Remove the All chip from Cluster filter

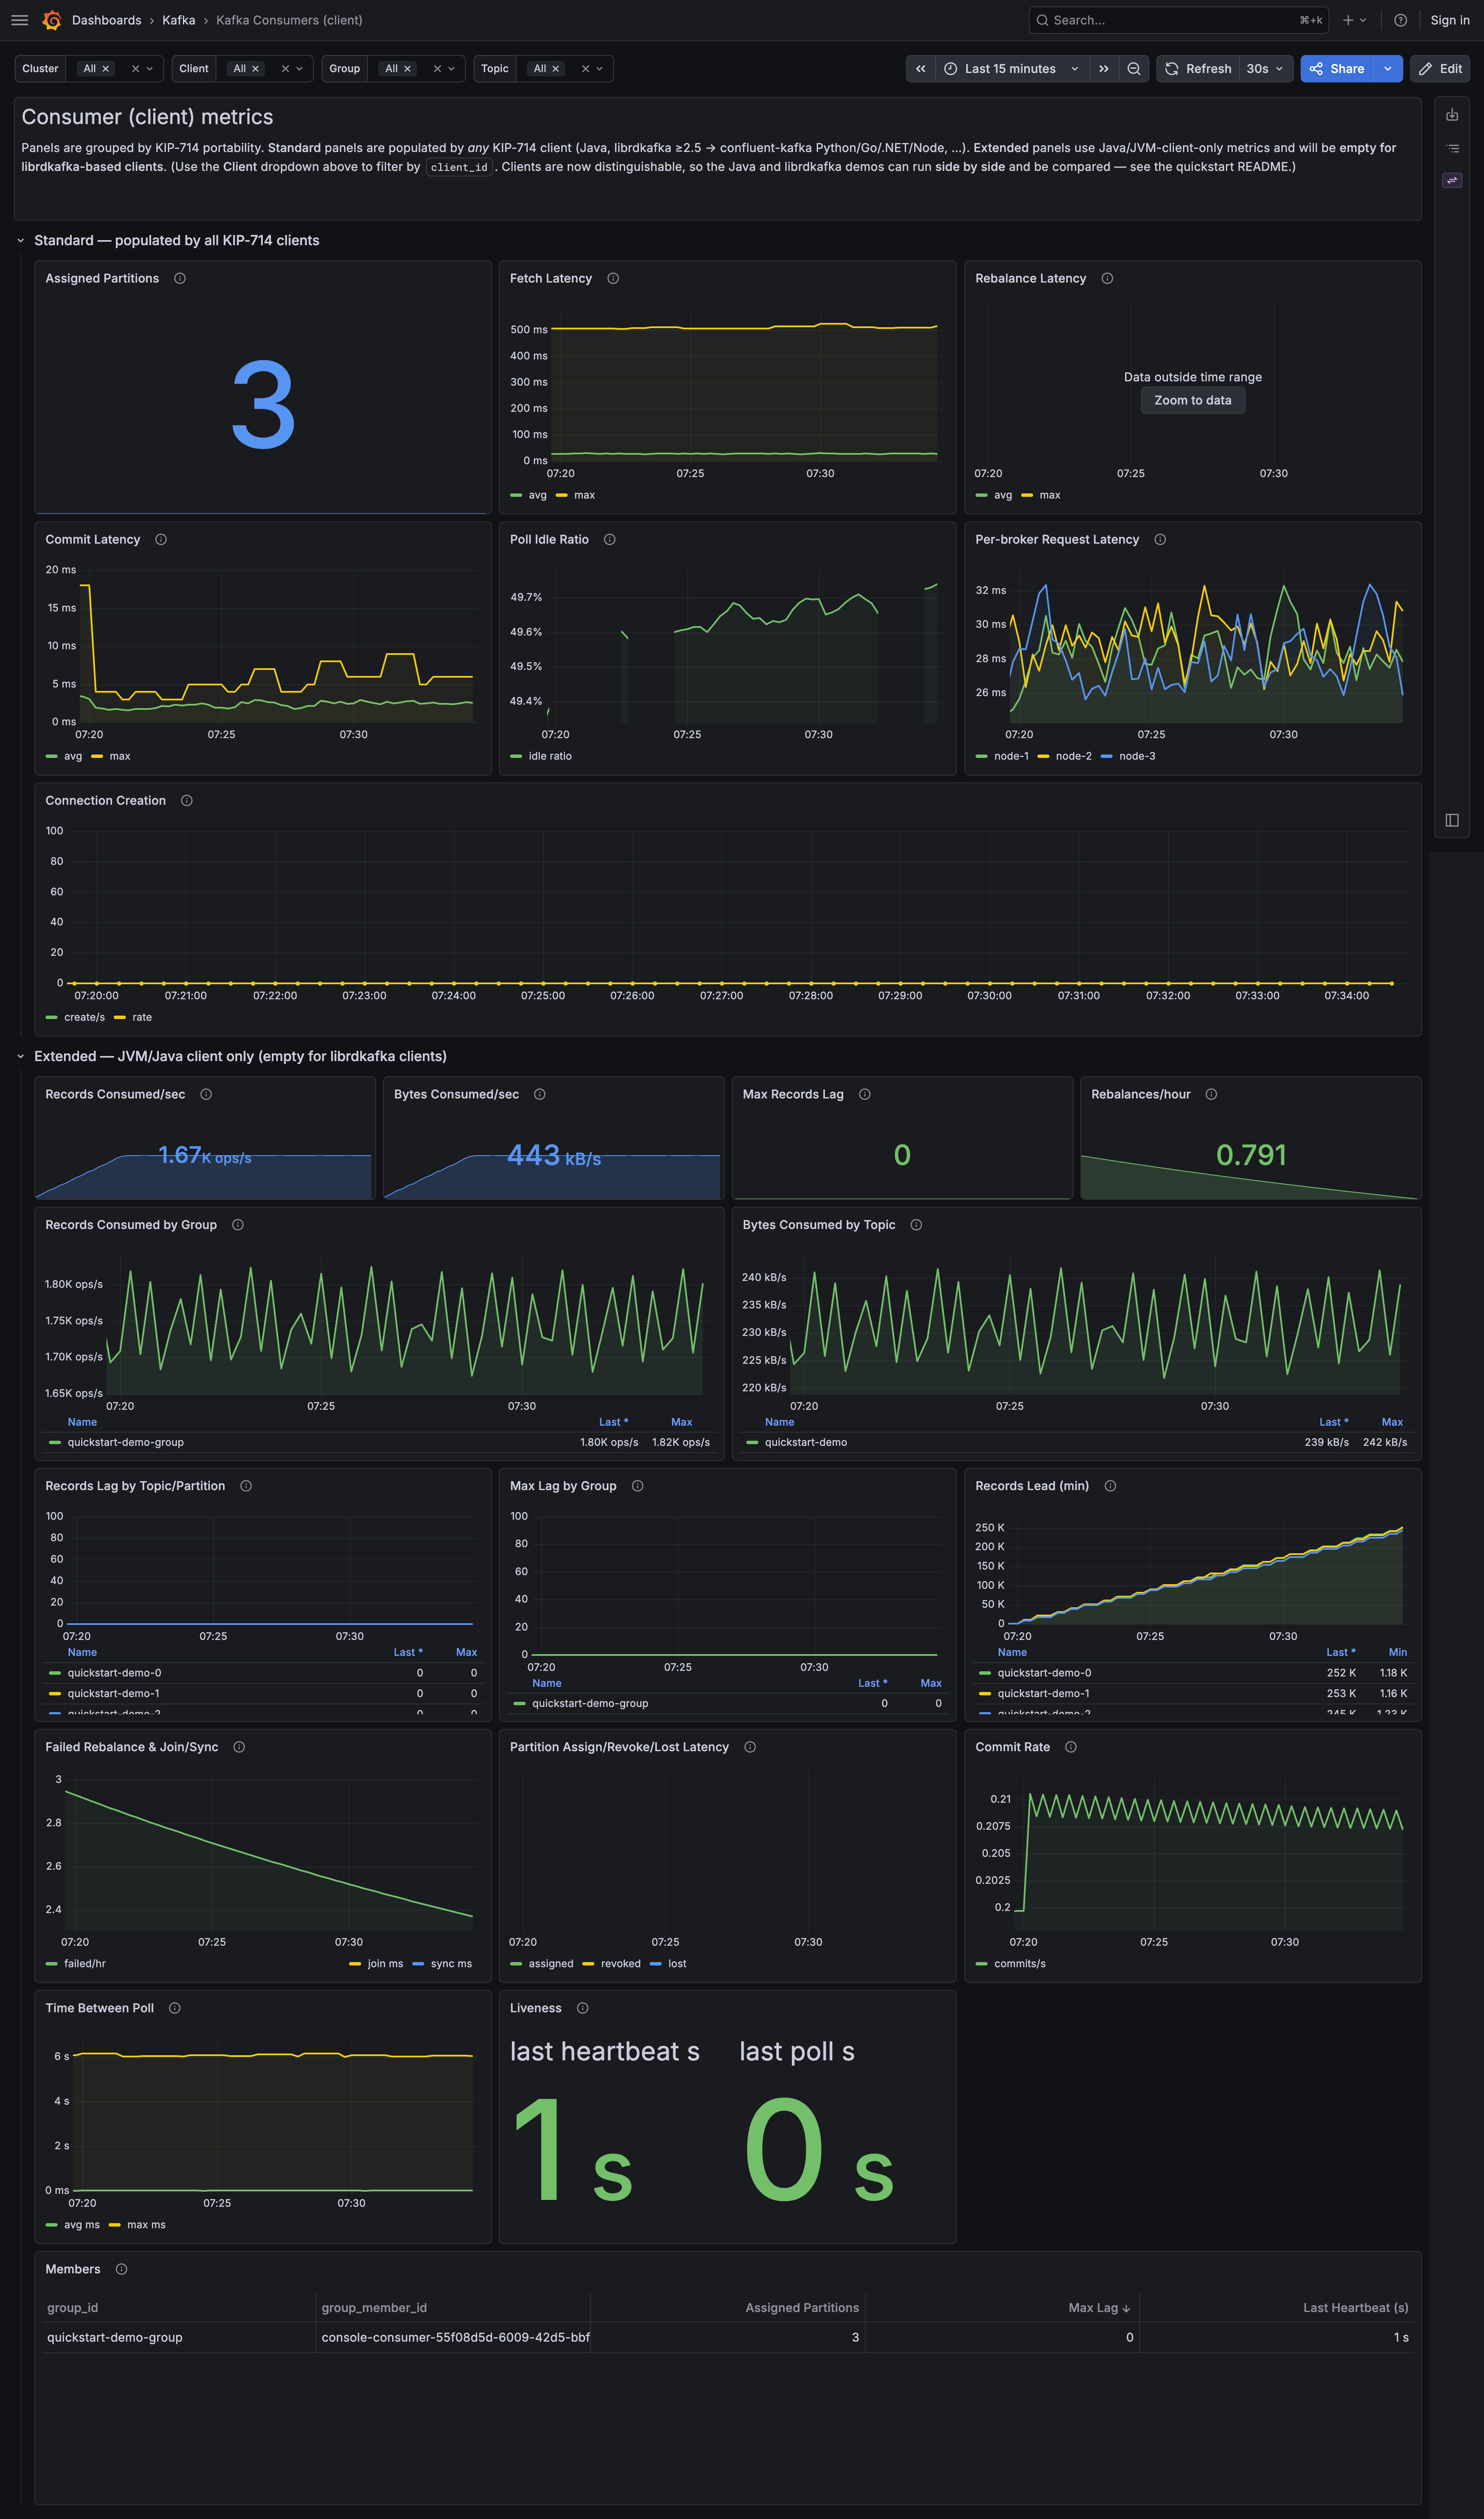click(x=105, y=69)
